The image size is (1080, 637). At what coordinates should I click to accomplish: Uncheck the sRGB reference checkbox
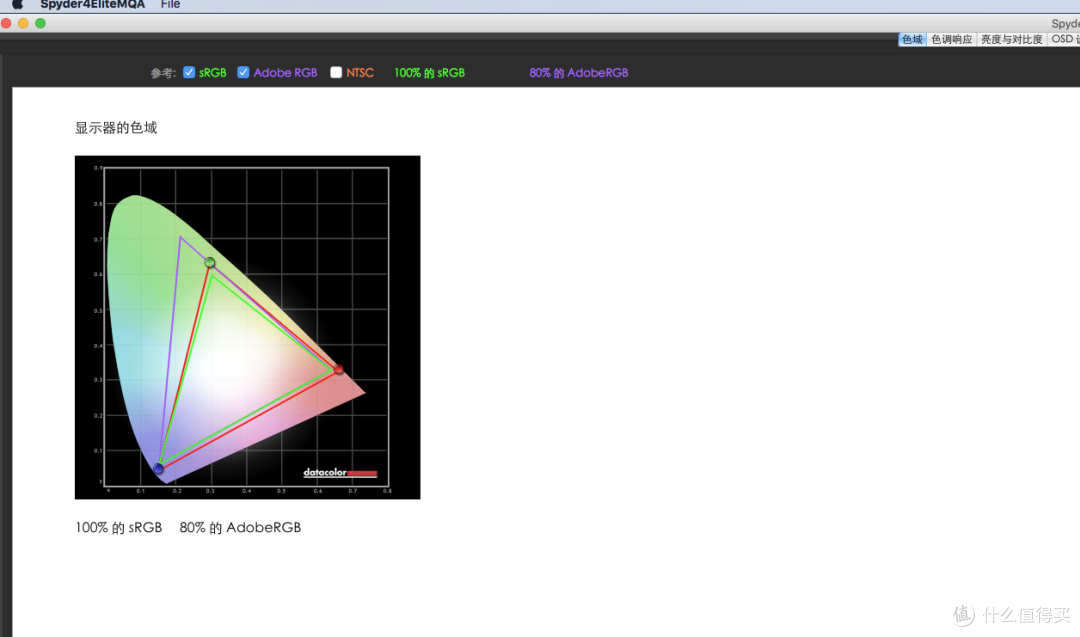pos(189,72)
